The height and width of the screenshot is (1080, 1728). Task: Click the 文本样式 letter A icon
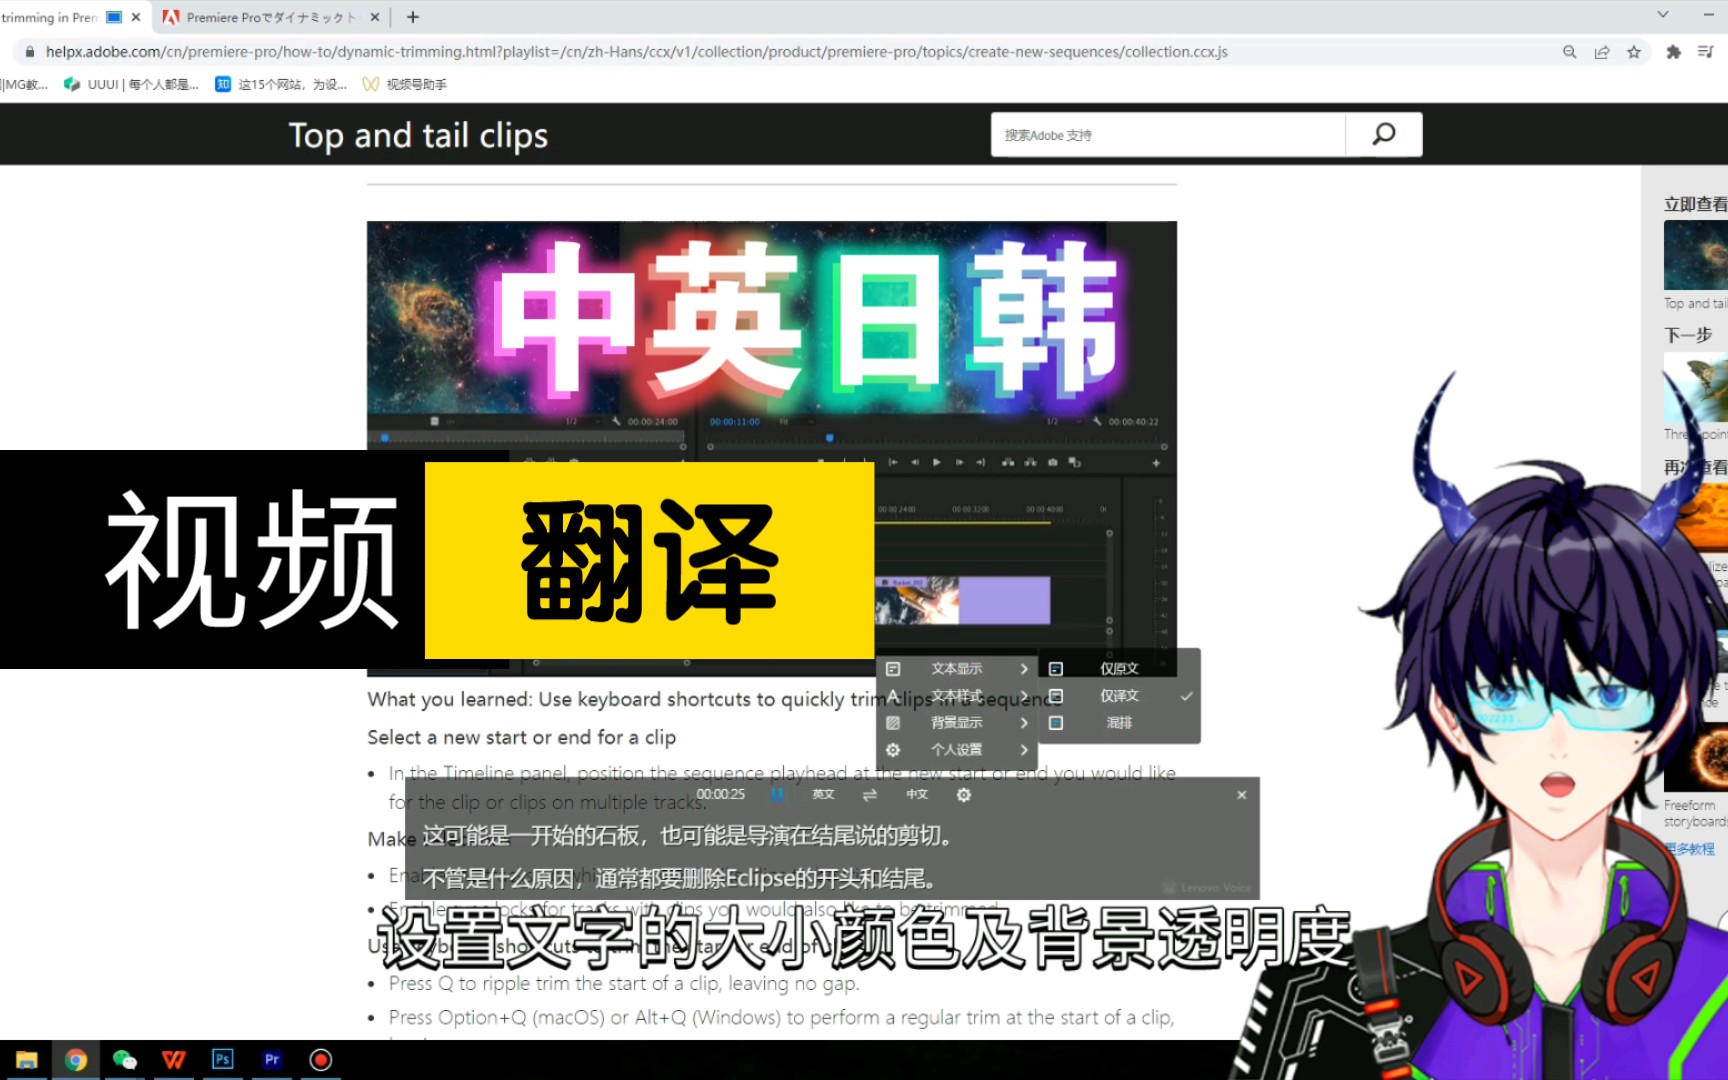[893, 696]
